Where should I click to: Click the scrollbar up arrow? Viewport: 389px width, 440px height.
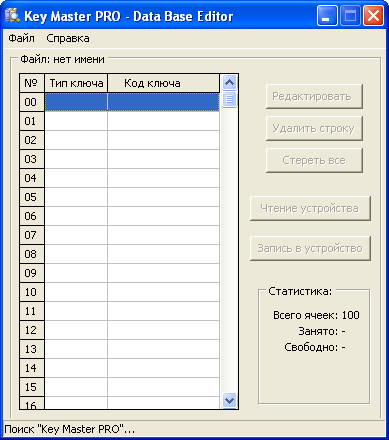(229, 83)
